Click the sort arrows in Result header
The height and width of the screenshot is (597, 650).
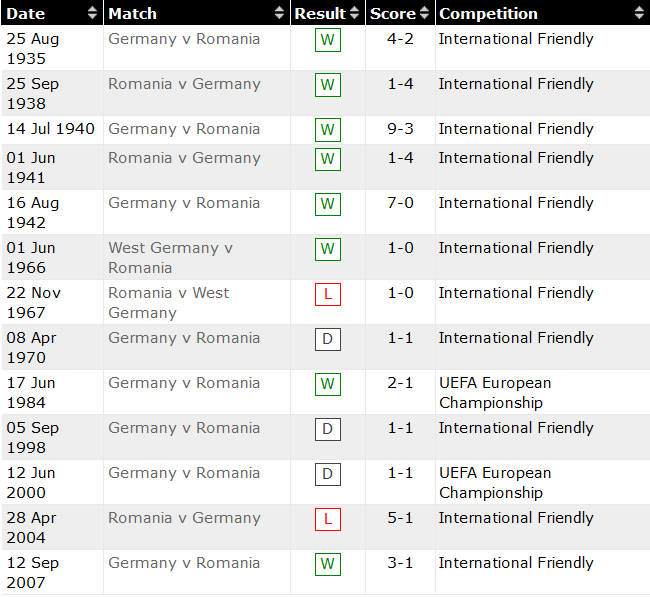[x=354, y=13]
